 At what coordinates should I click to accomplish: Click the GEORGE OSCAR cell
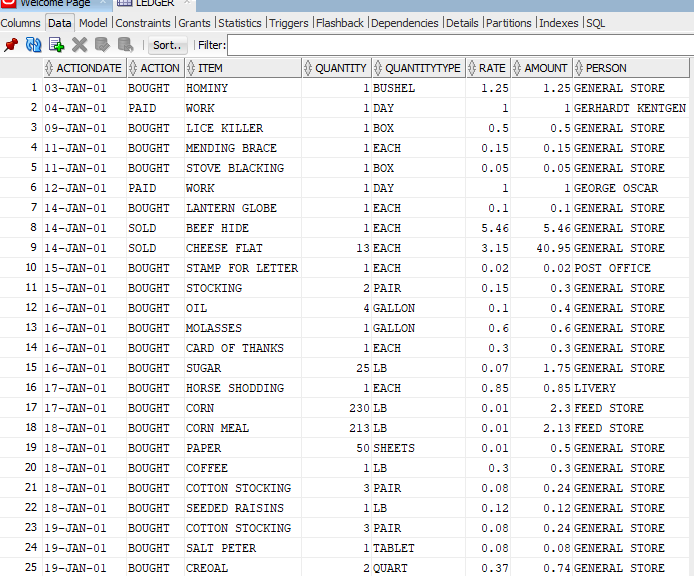point(630,188)
